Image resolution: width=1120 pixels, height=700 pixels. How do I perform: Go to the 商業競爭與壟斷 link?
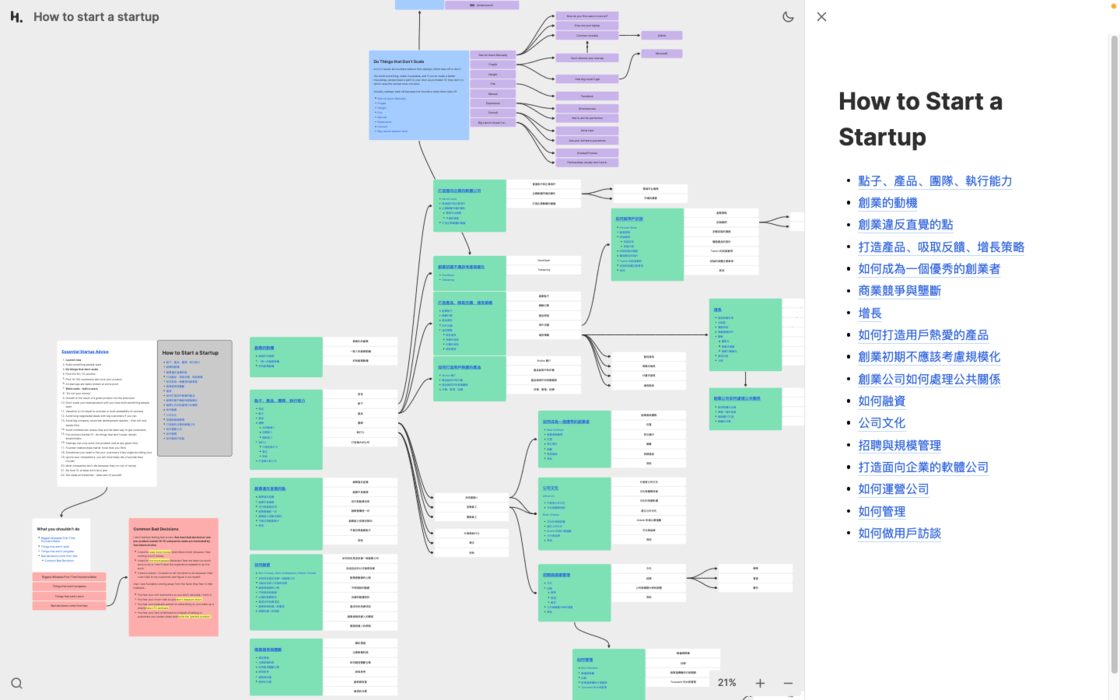[899, 291]
